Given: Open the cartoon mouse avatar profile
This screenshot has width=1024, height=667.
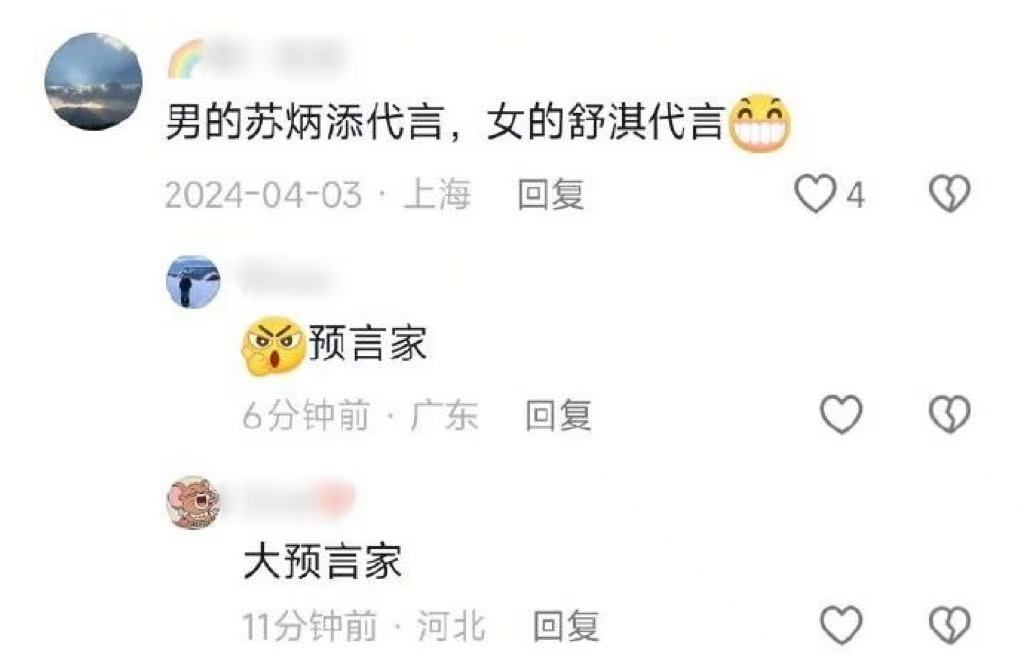Looking at the screenshot, I should pyautogui.click(x=193, y=502).
